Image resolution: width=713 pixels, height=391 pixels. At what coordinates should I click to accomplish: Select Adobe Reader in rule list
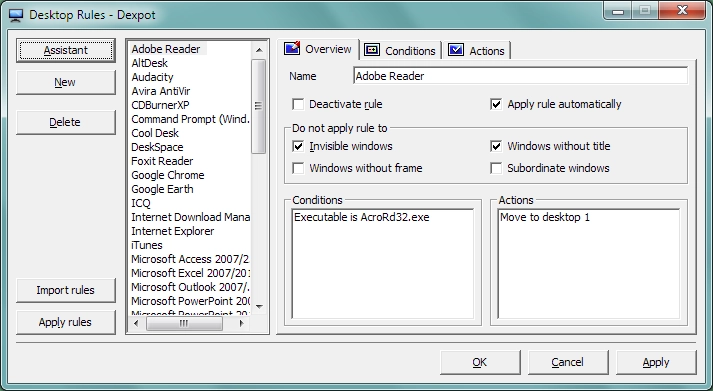(166, 49)
